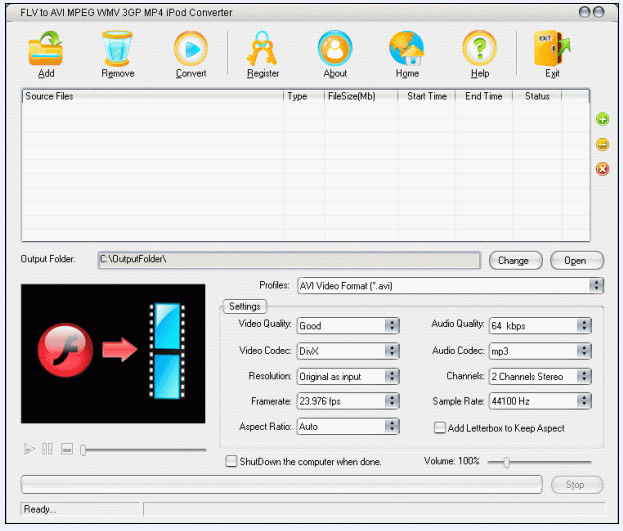The height and width of the screenshot is (531, 623).
Task: Enable Add Letterbox to Keep Aspect
Action: (x=439, y=428)
